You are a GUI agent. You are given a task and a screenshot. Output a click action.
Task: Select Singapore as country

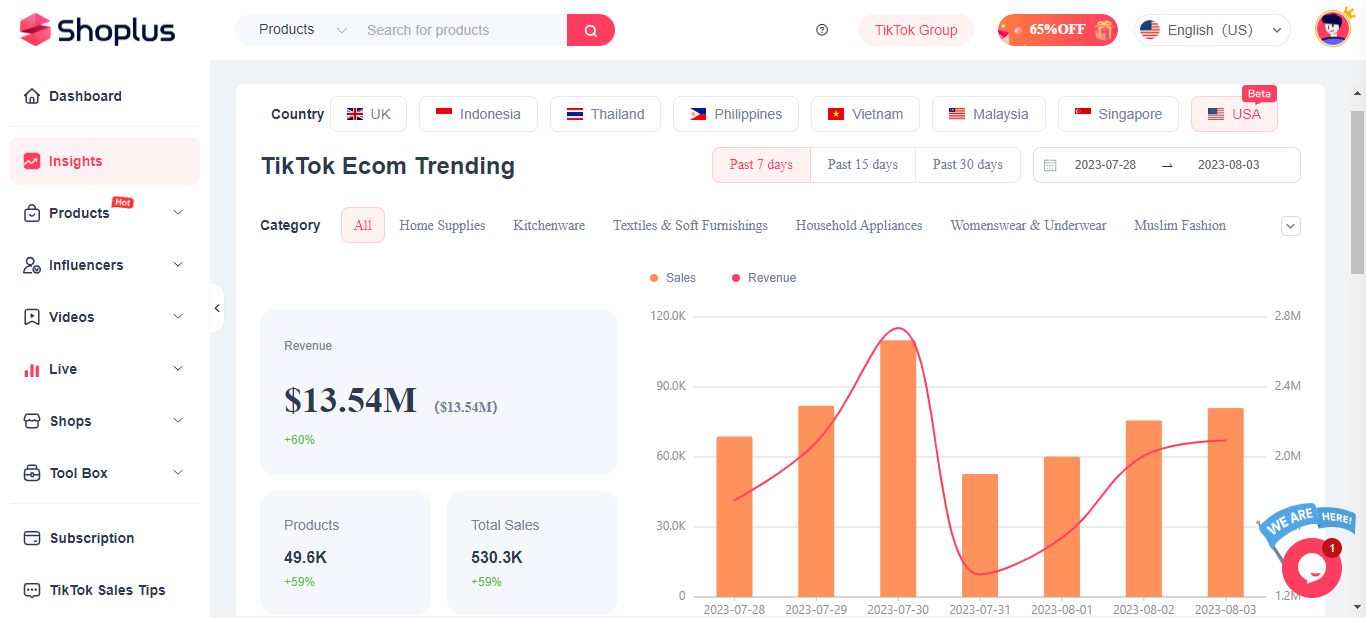[1118, 114]
